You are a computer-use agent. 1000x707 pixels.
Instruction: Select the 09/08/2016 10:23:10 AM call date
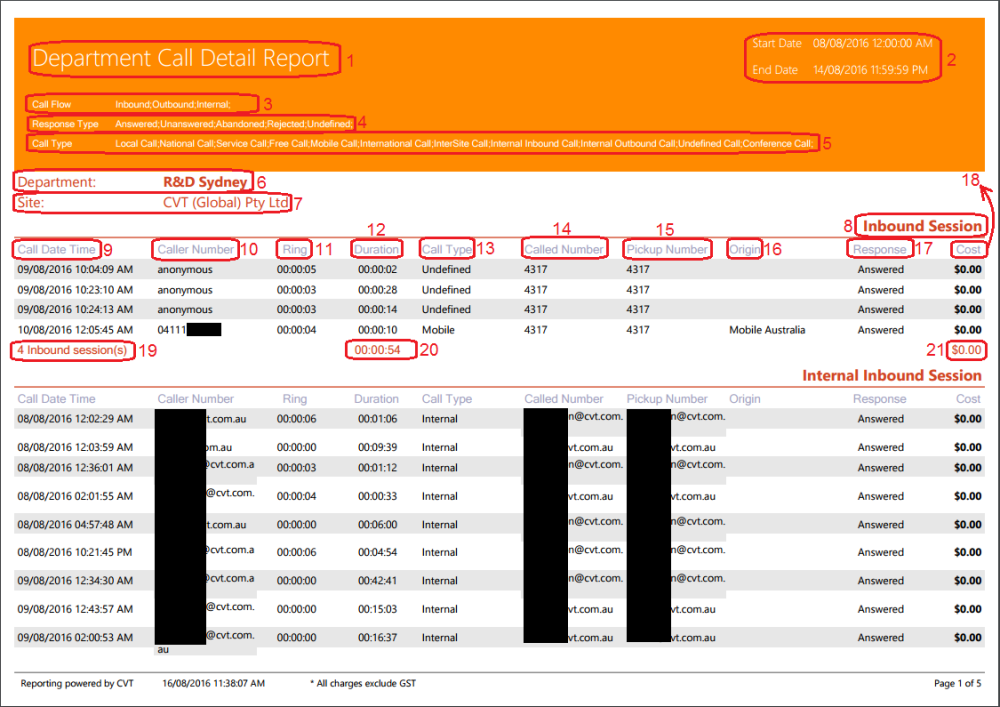click(x=75, y=290)
